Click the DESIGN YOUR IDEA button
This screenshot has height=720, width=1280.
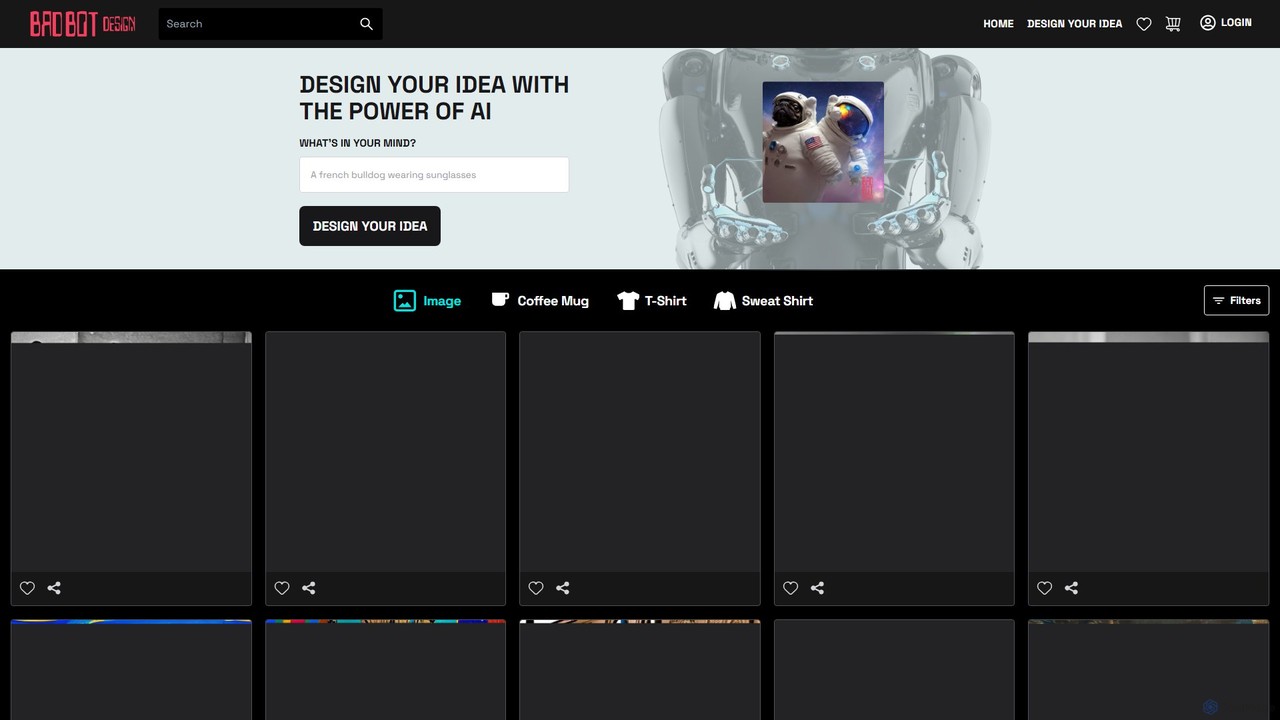point(370,226)
